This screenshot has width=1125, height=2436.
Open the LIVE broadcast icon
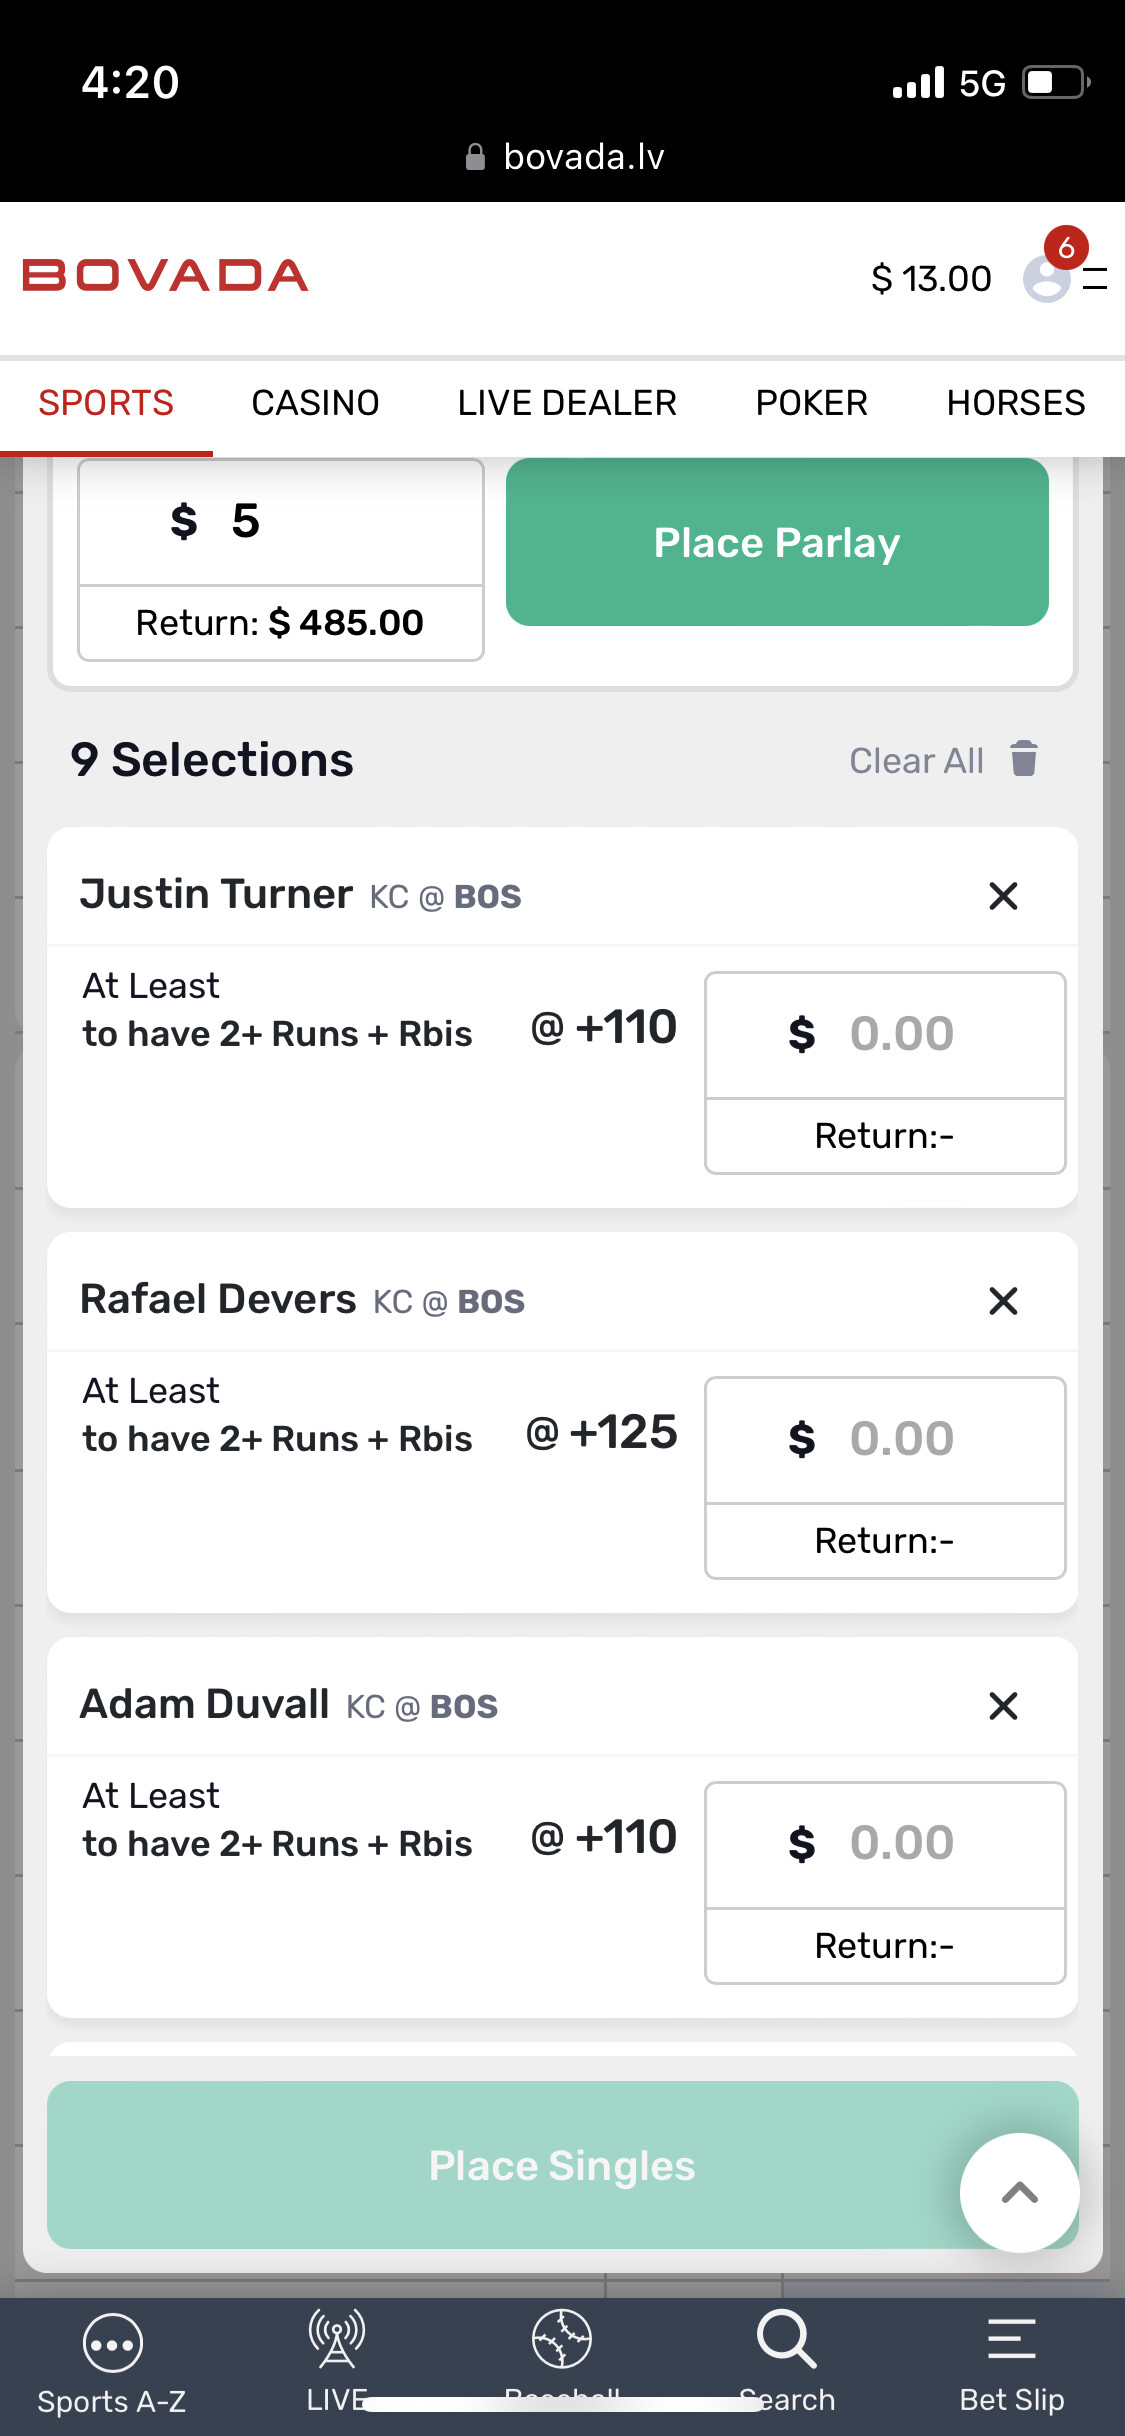(x=337, y=2340)
